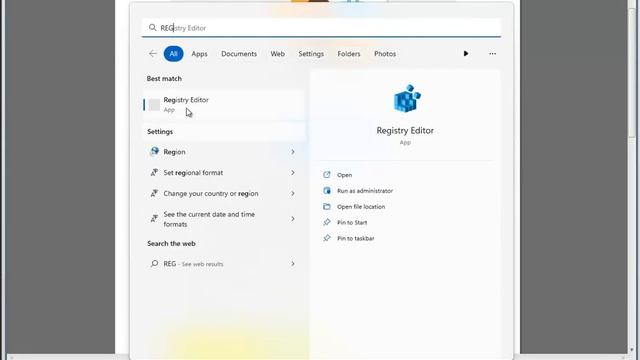Open Registry Editor from the right pane

[344, 175]
